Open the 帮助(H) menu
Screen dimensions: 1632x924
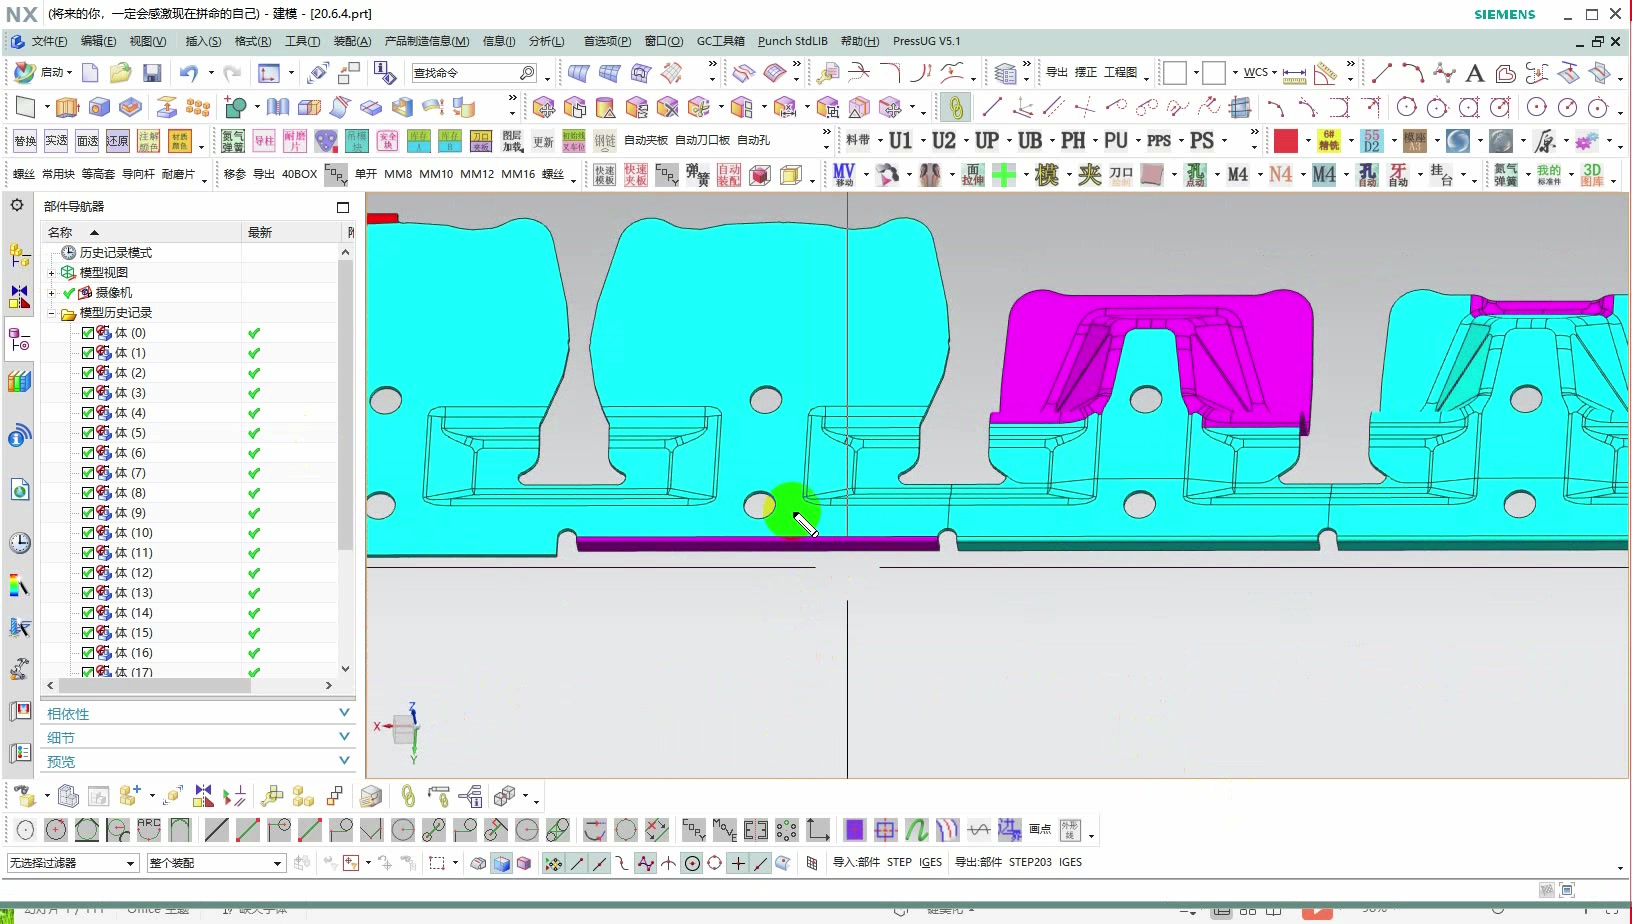coord(859,41)
